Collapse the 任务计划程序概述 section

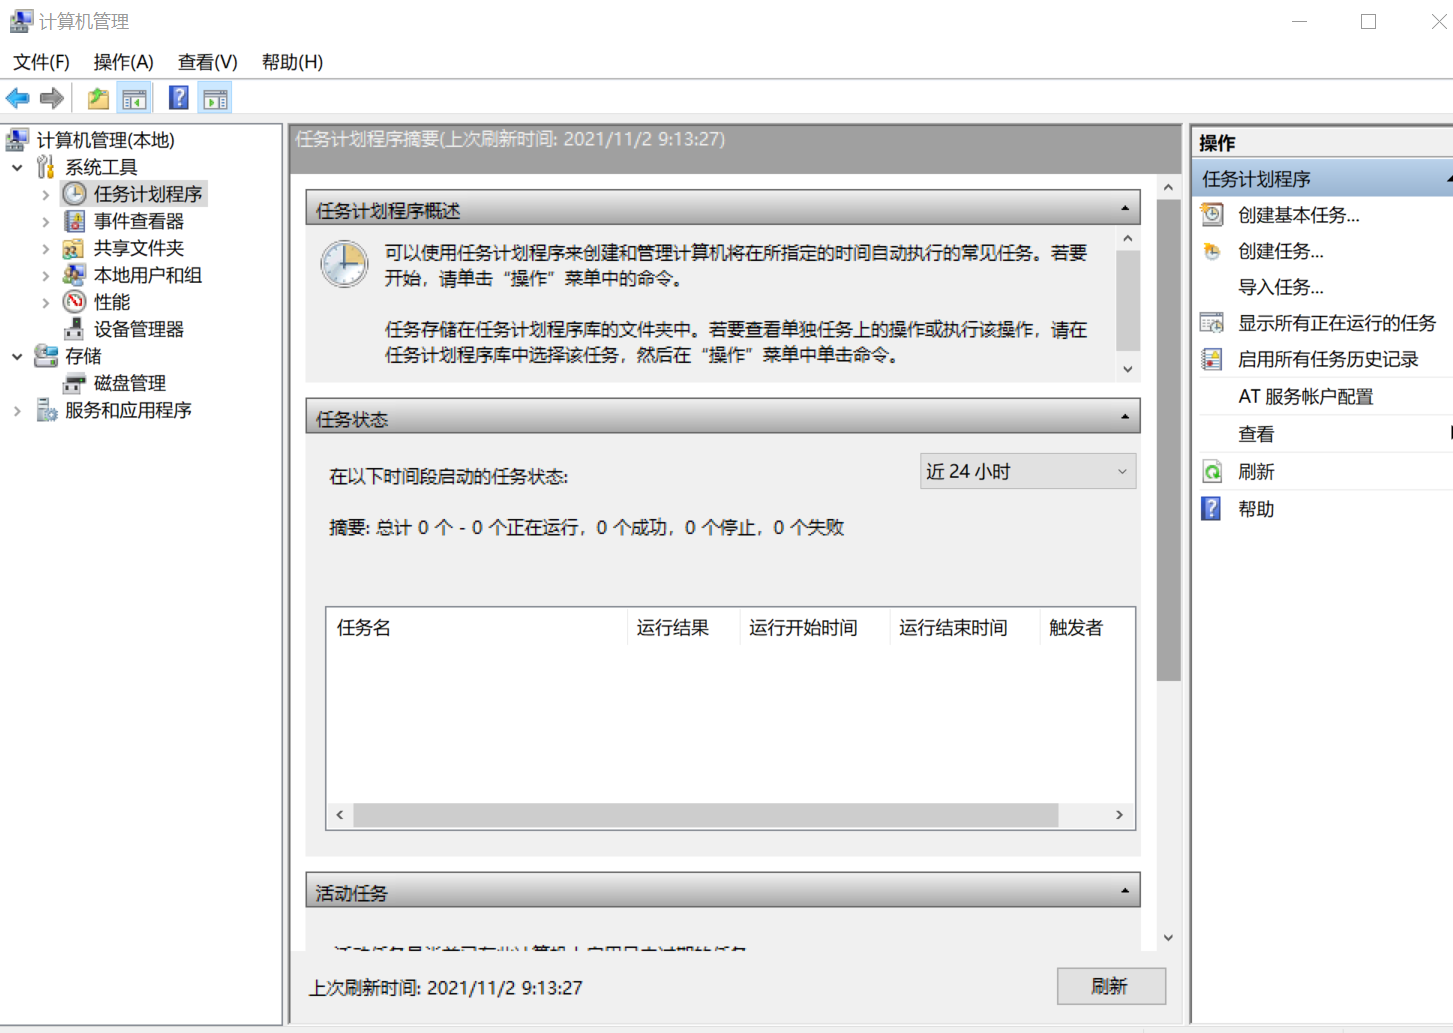(x=1125, y=209)
